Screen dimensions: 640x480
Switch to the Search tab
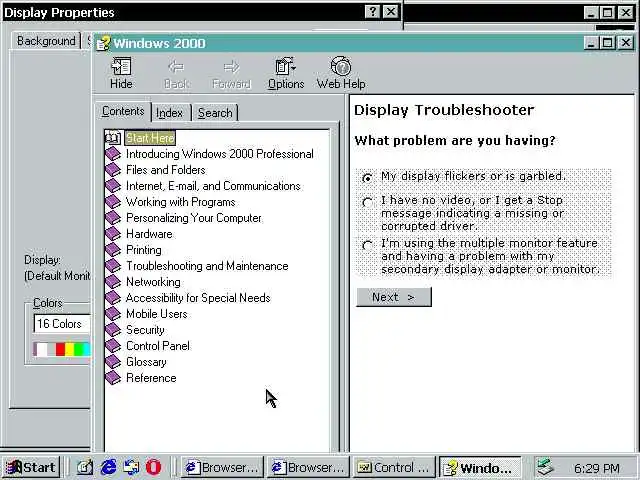tap(215, 113)
